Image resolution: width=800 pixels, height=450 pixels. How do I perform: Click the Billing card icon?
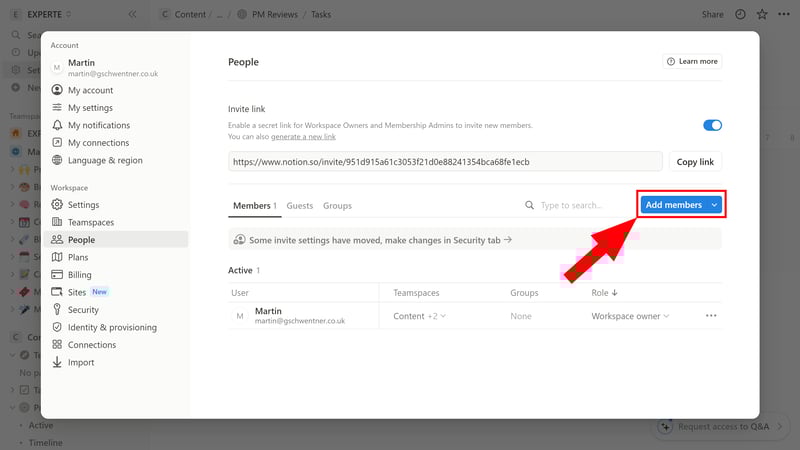pos(57,274)
